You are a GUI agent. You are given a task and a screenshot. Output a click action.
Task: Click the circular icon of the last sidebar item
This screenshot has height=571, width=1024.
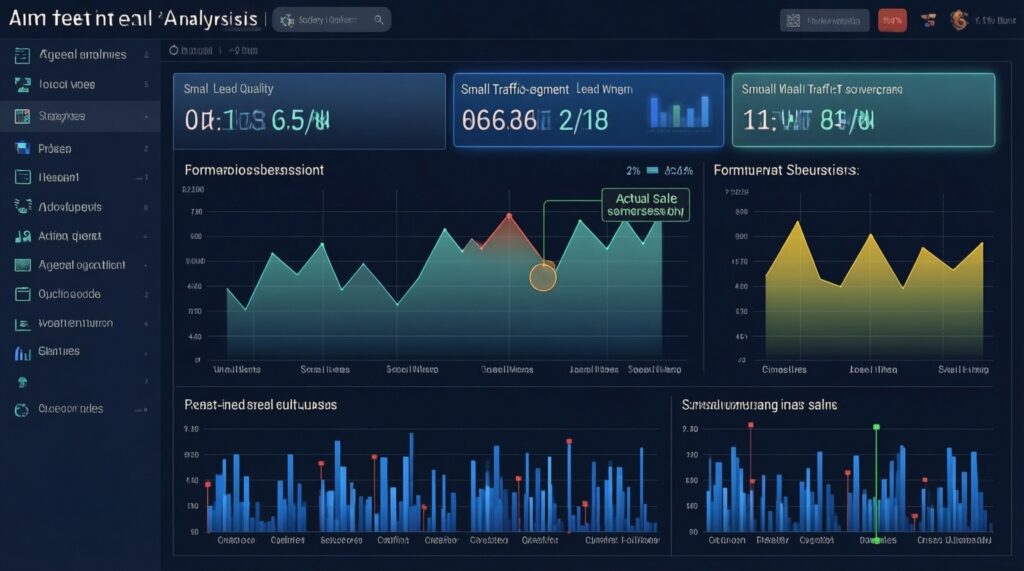click(22, 409)
